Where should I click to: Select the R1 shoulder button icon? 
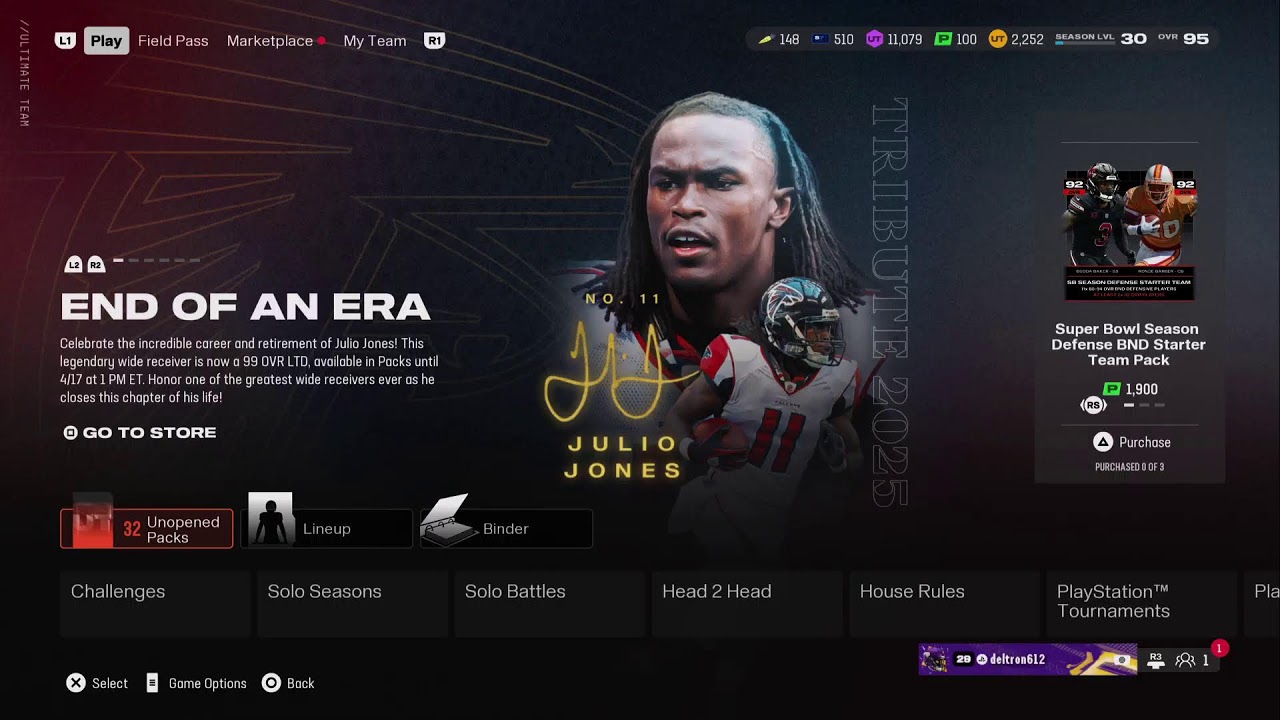434,41
